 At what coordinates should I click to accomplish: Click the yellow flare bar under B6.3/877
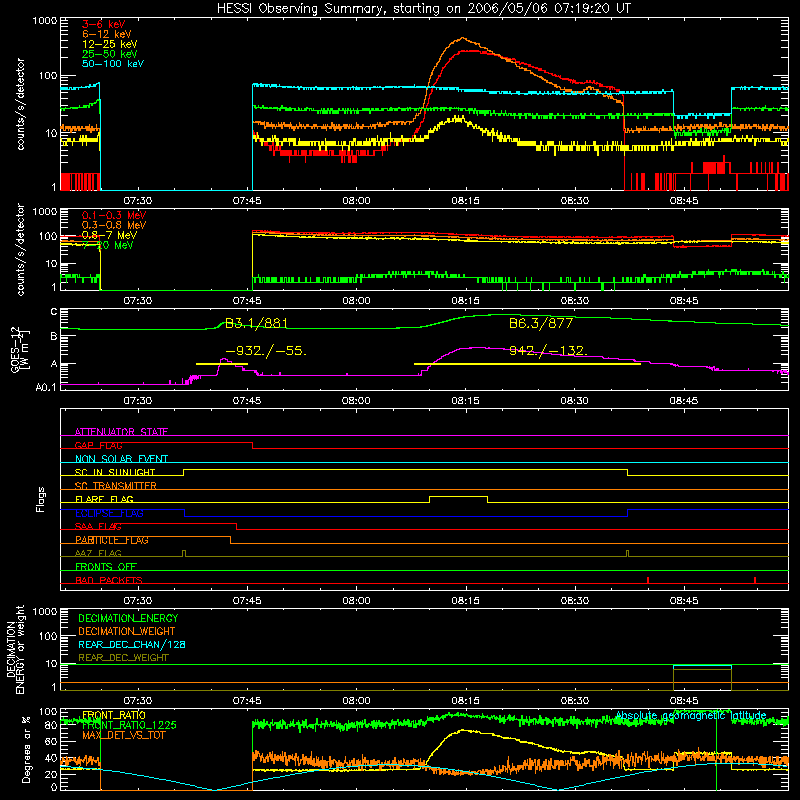click(x=527, y=364)
